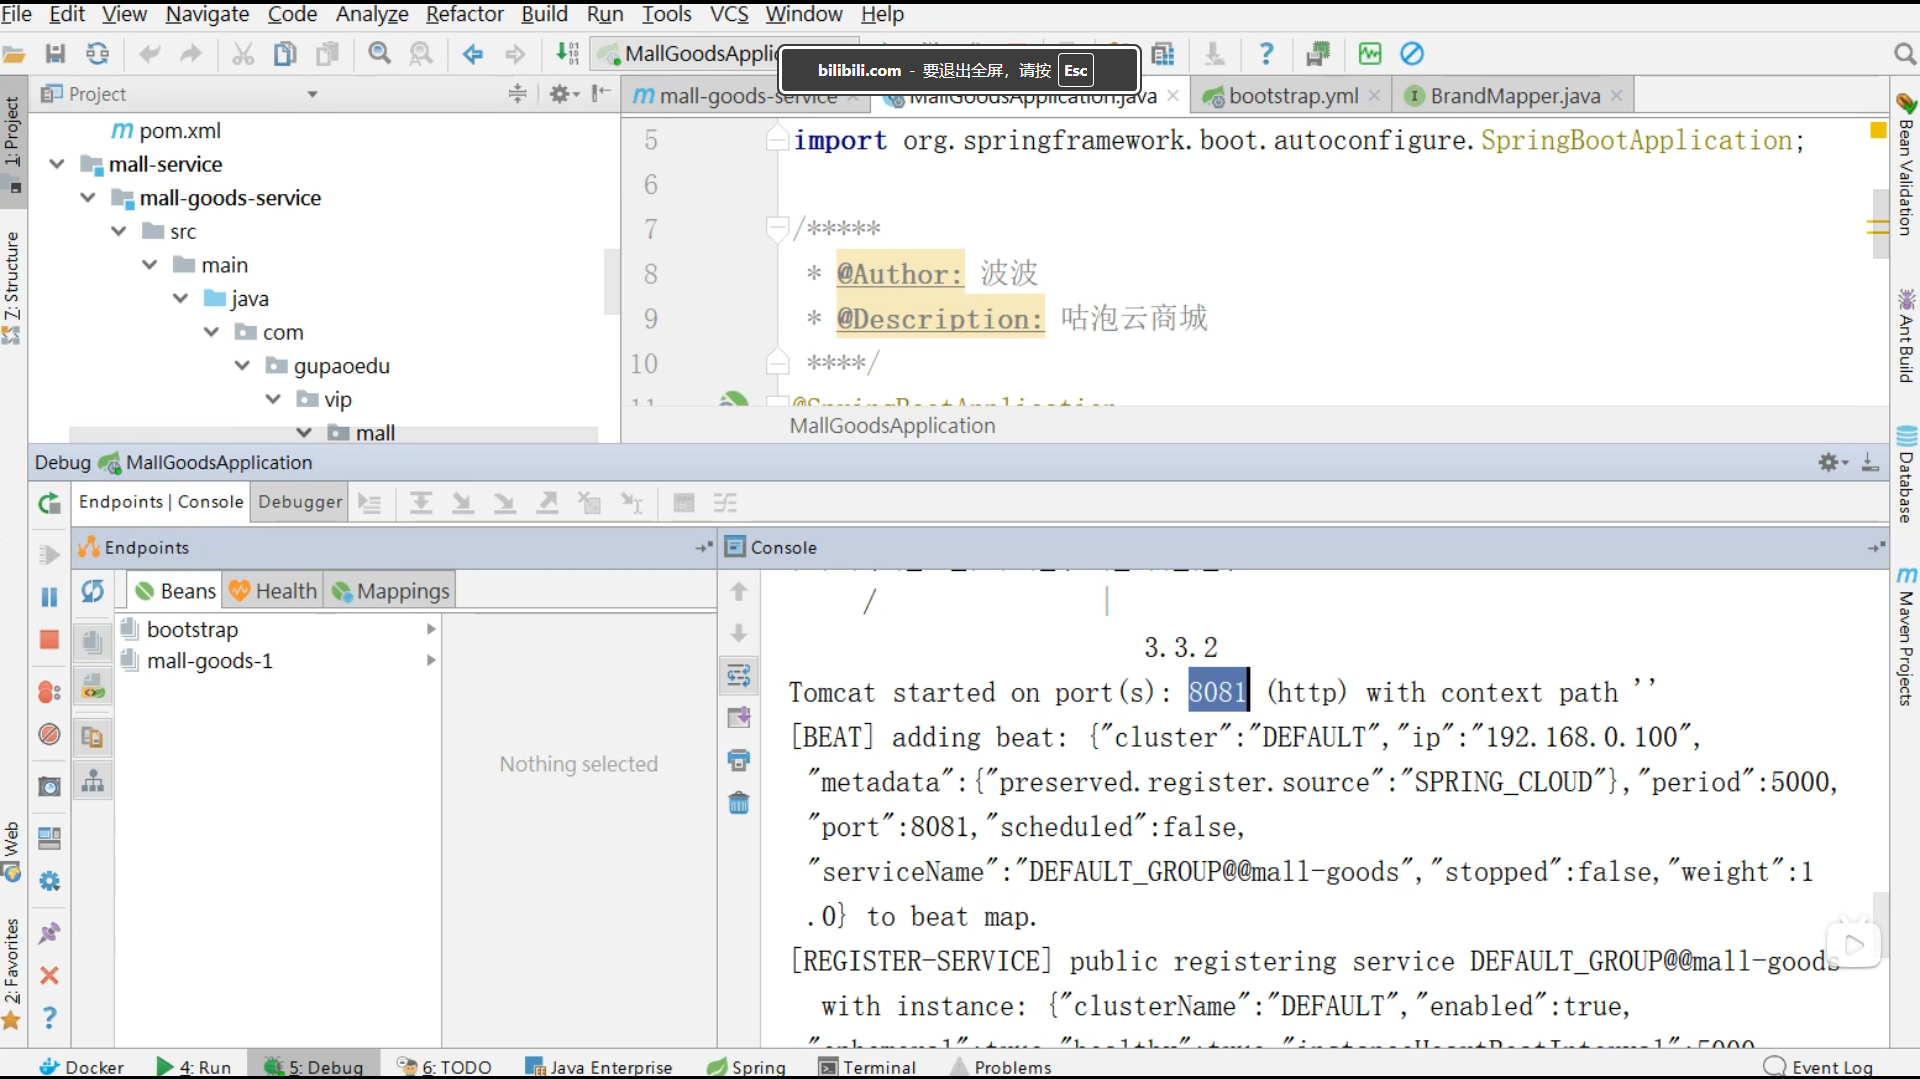This screenshot has width=1920, height=1079.
Task: Collapse the vip package node
Action: click(274, 399)
